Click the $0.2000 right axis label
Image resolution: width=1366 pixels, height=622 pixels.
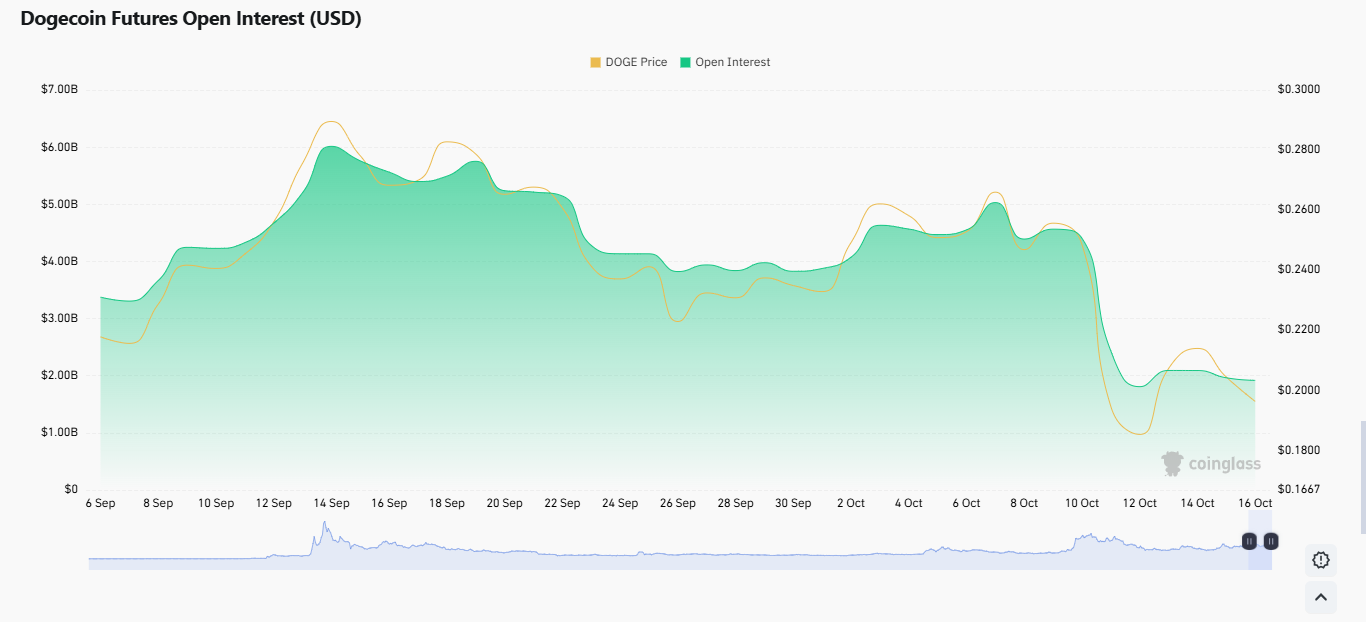pos(1299,390)
